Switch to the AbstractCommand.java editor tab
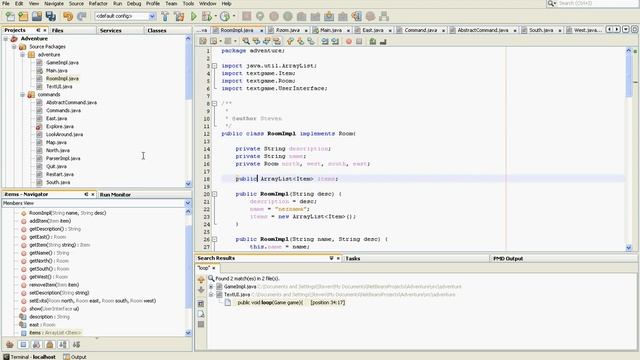This screenshot has width=640, height=360. pos(482,30)
